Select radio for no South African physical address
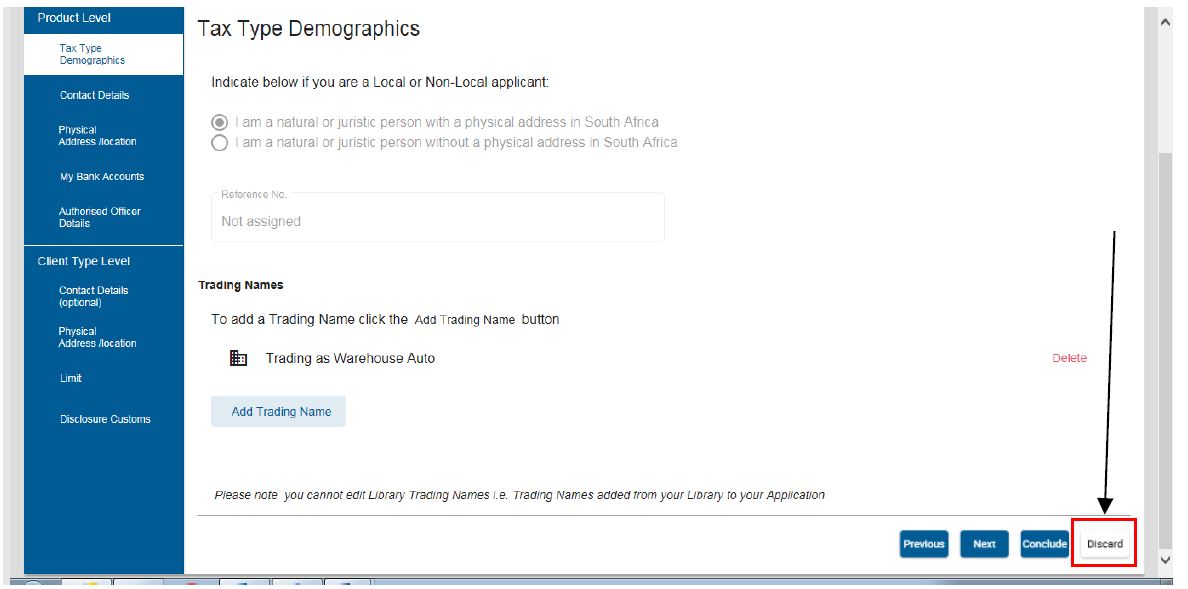Viewport: 1188px width, 589px height. tap(220, 143)
